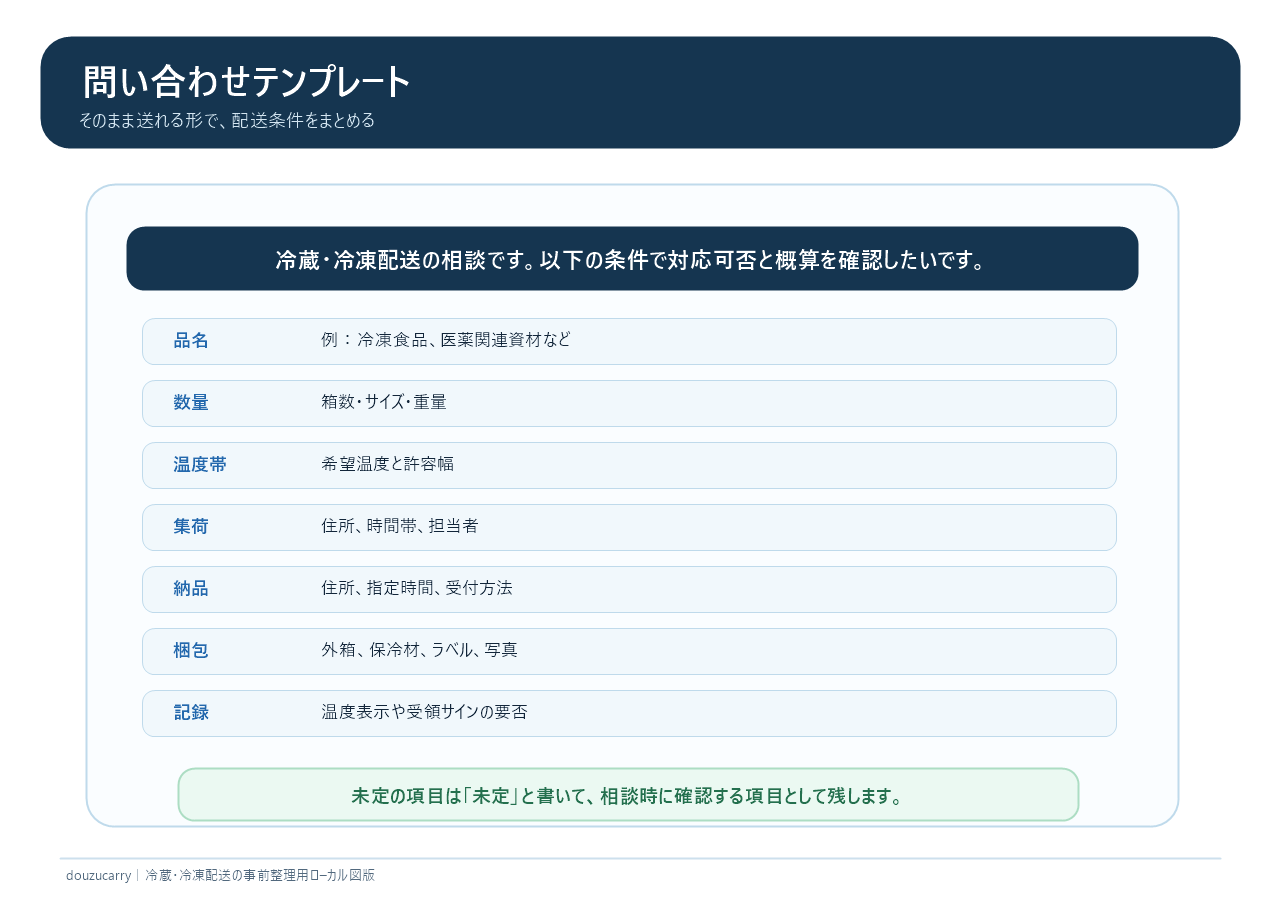This screenshot has width=1280, height=900.
Task: Click the text 希望温度と許容幅
Action: [x=388, y=464]
